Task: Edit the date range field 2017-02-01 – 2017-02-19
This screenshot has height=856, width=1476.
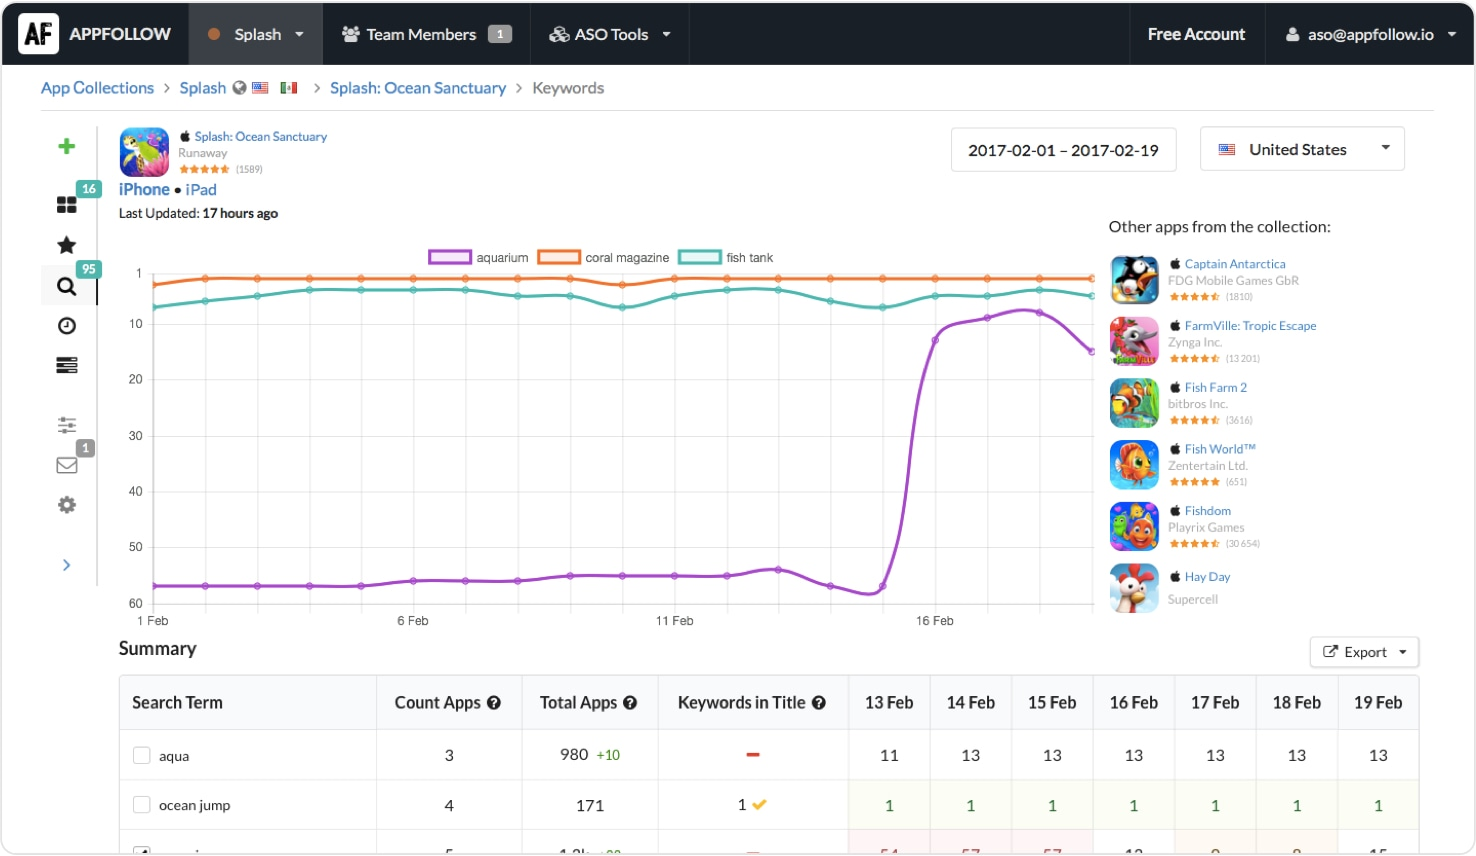Action: click(1063, 150)
